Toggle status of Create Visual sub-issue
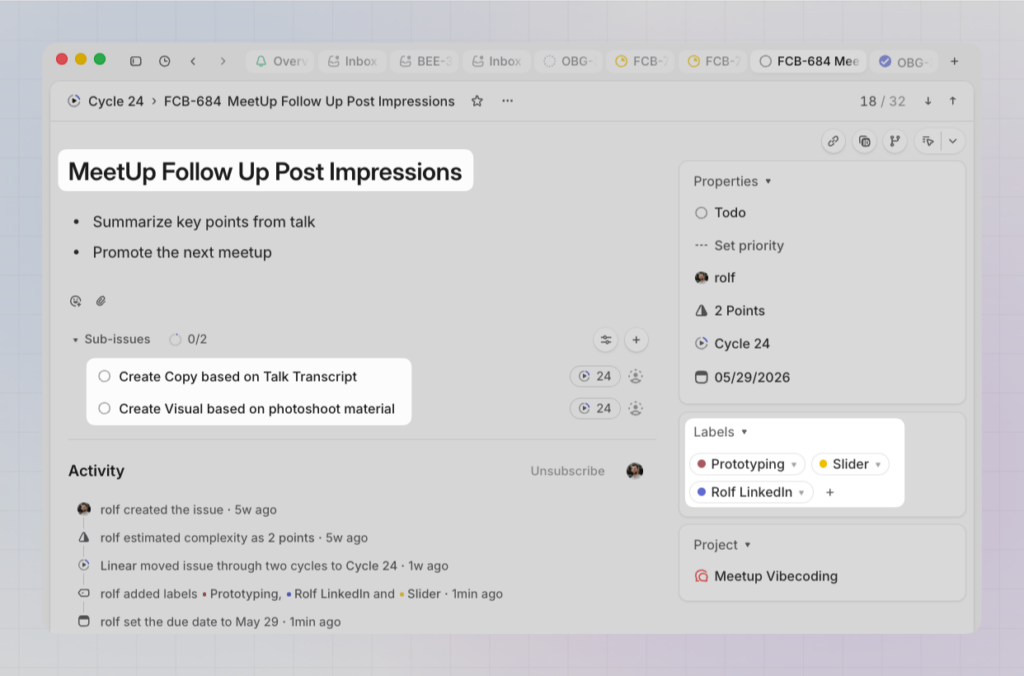 click(105, 408)
